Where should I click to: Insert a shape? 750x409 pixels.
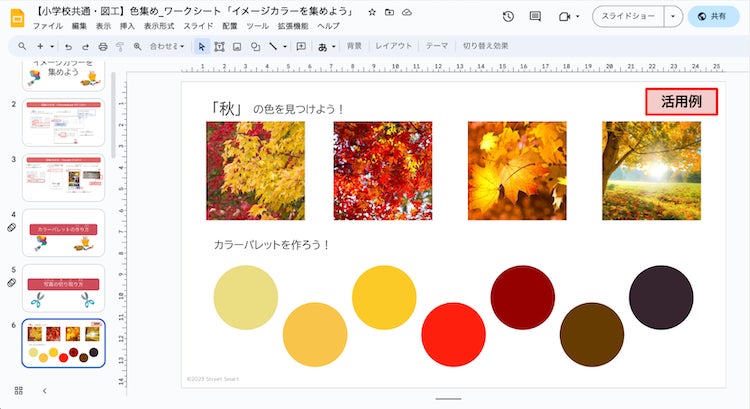click(255, 46)
